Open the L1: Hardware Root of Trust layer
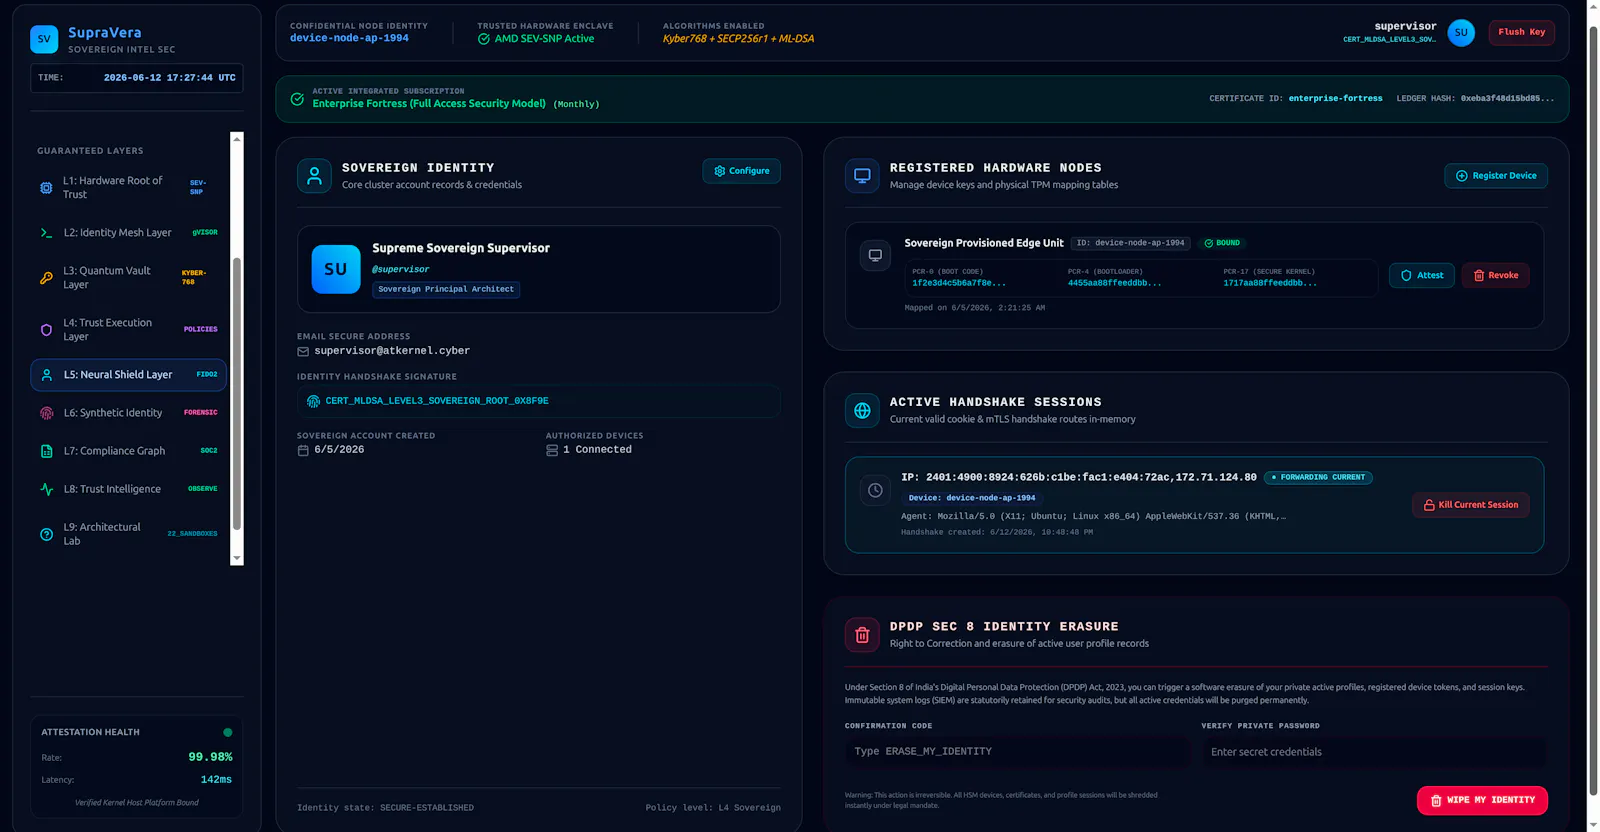The width and height of the screenshot is (1600, 832). 128,188
